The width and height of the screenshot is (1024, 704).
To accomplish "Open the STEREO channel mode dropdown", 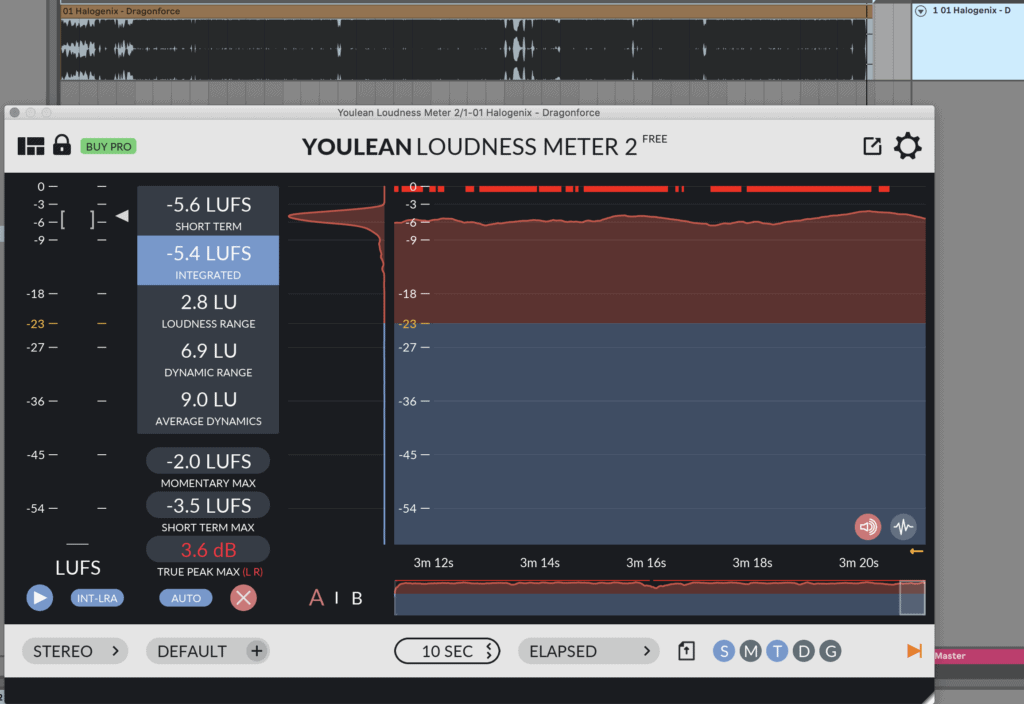I will pos(75,651).
